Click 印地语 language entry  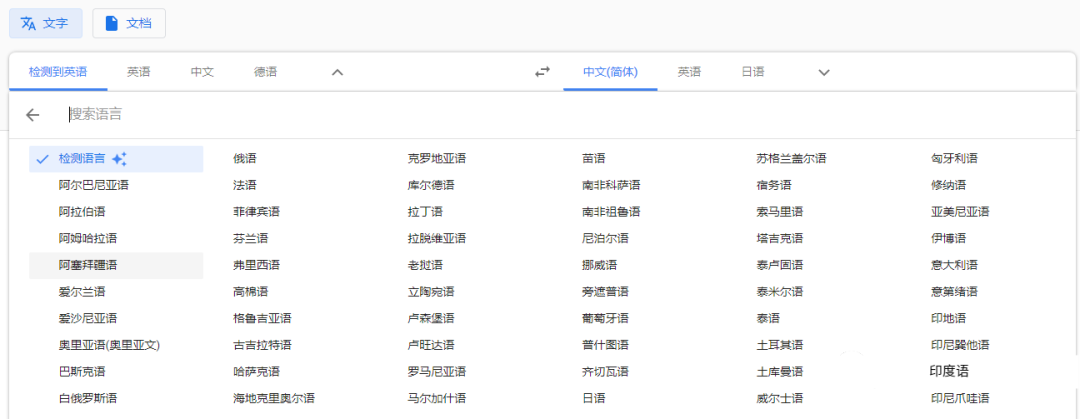pos(948,318)
